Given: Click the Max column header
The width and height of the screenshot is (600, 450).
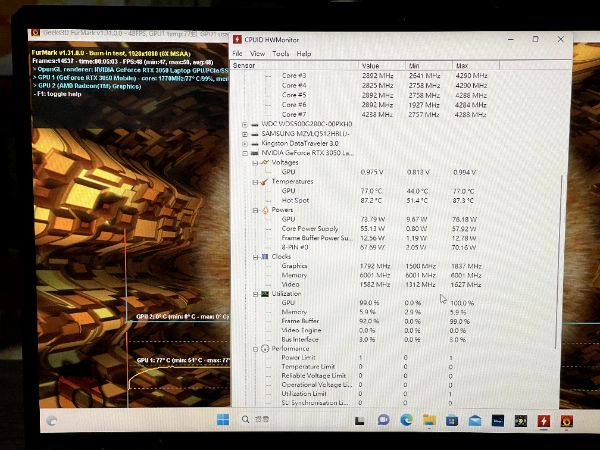Looking at the screenshot, I should (476, 65).
